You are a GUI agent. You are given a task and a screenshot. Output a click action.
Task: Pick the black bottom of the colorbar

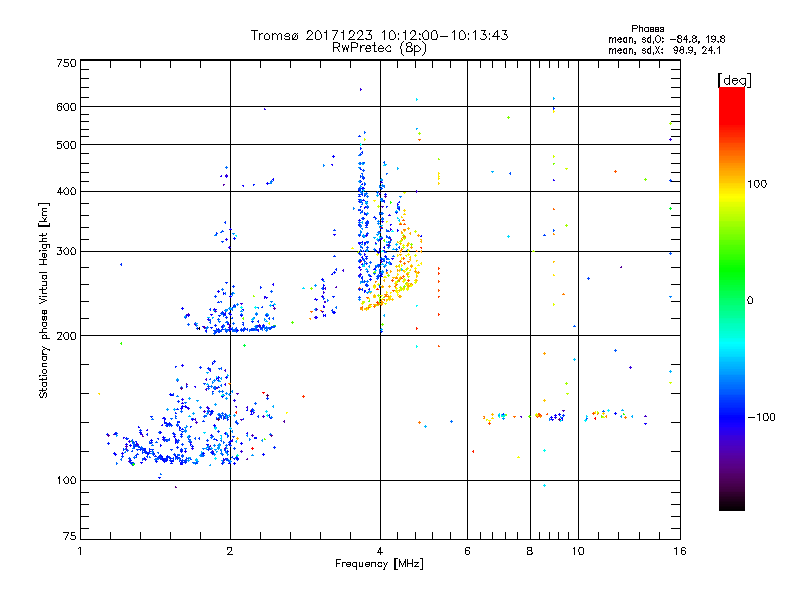coord(732,503)
